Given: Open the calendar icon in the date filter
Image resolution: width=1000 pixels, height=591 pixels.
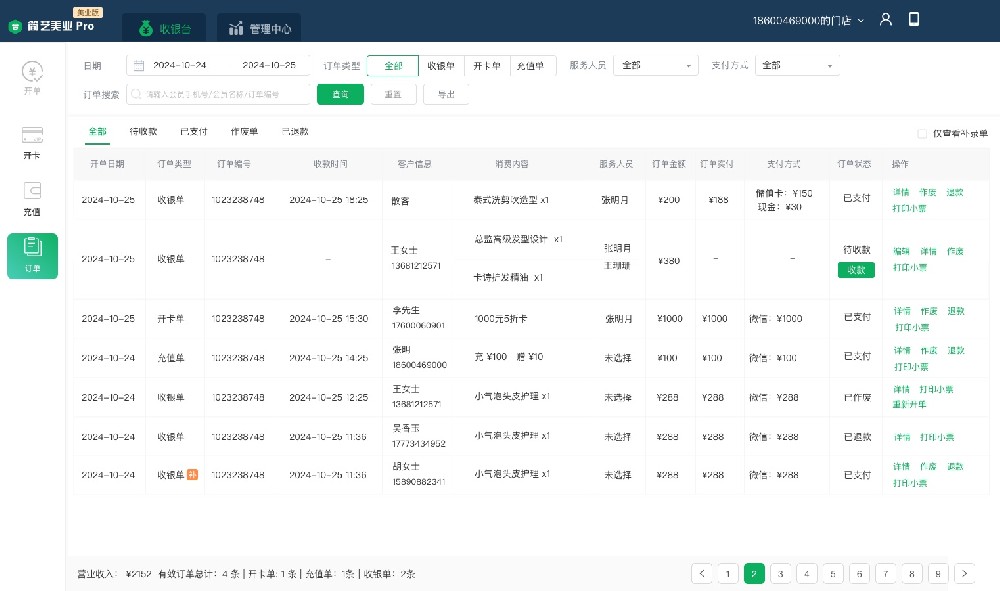Looking at the screenshot, I should 137,64.
